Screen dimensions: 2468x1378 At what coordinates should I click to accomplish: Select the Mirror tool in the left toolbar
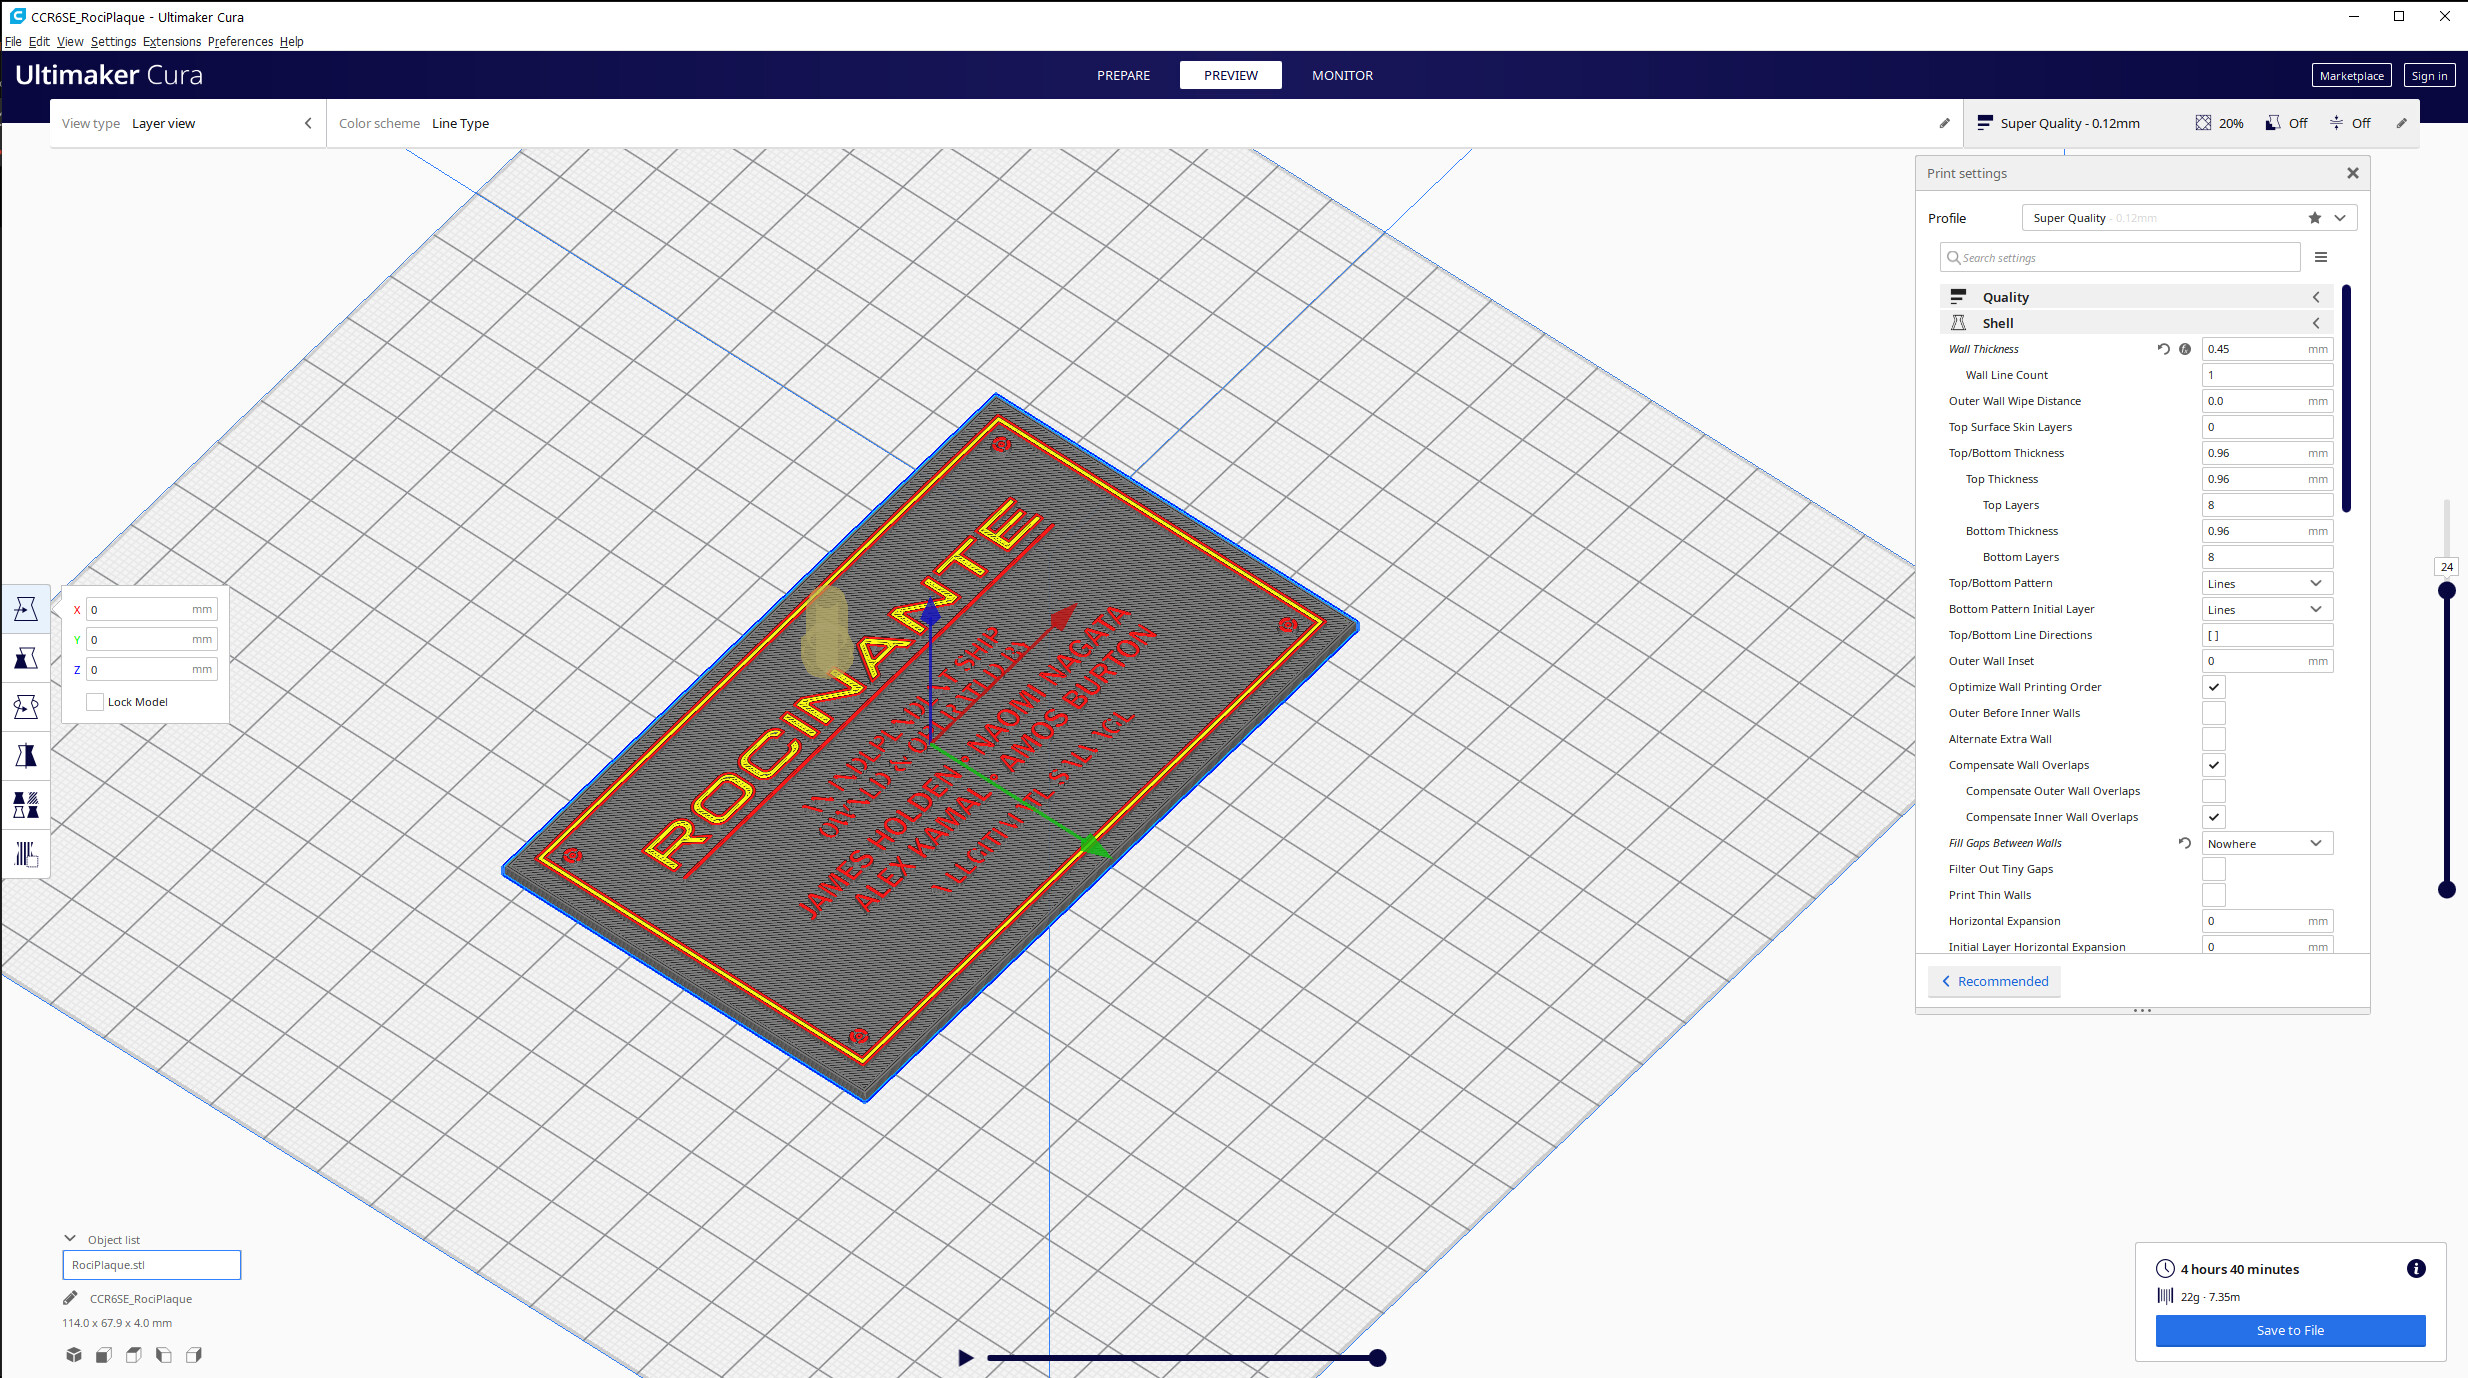click(x=26, y=756)
